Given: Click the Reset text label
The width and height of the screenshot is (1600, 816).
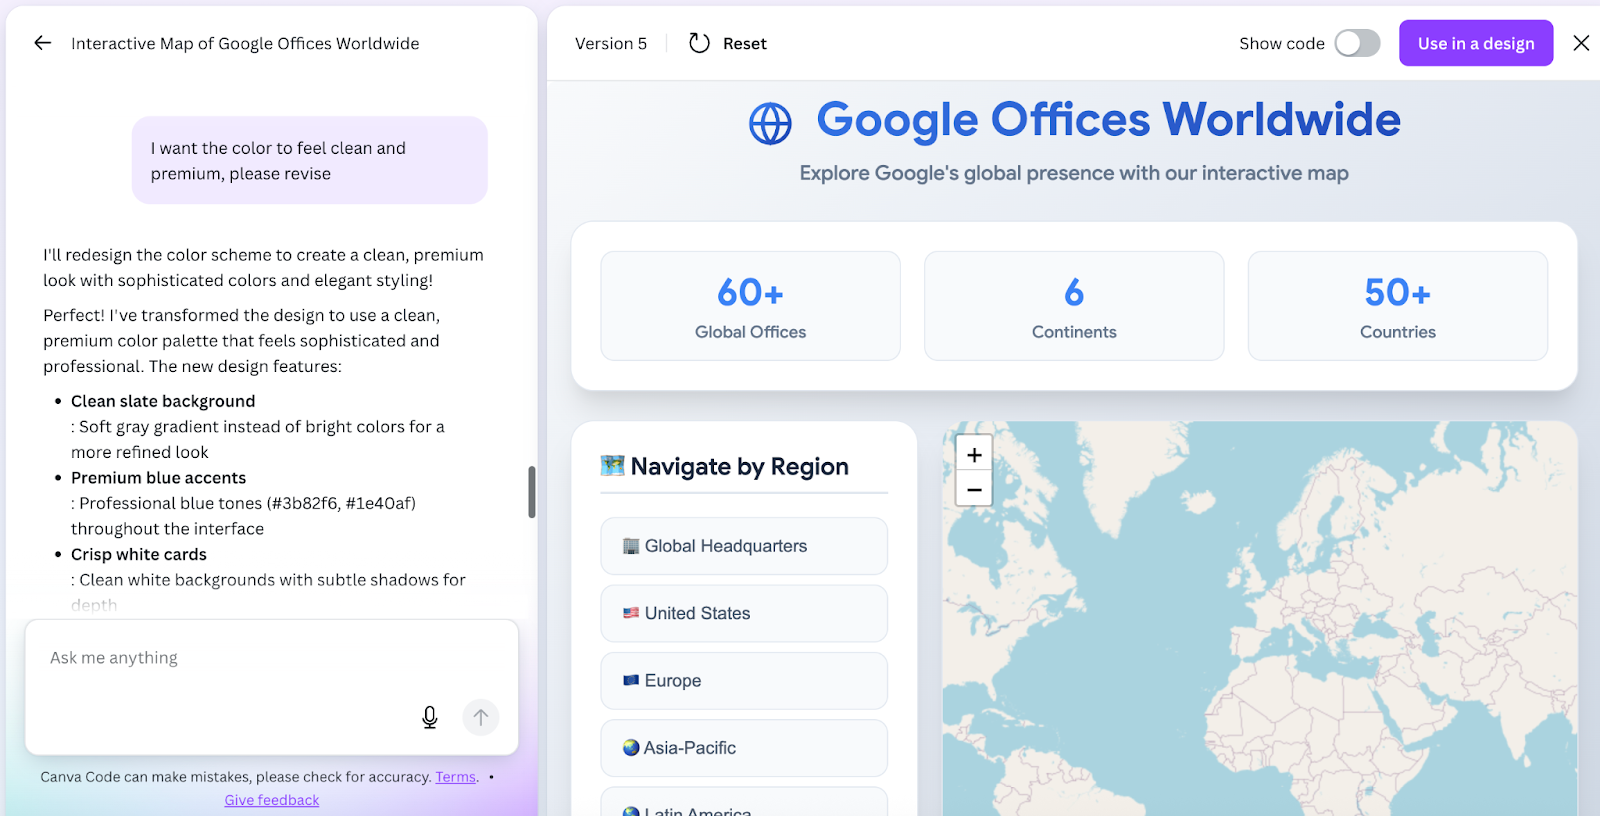Looking at the screenshot, I should [x=745, y=43].
